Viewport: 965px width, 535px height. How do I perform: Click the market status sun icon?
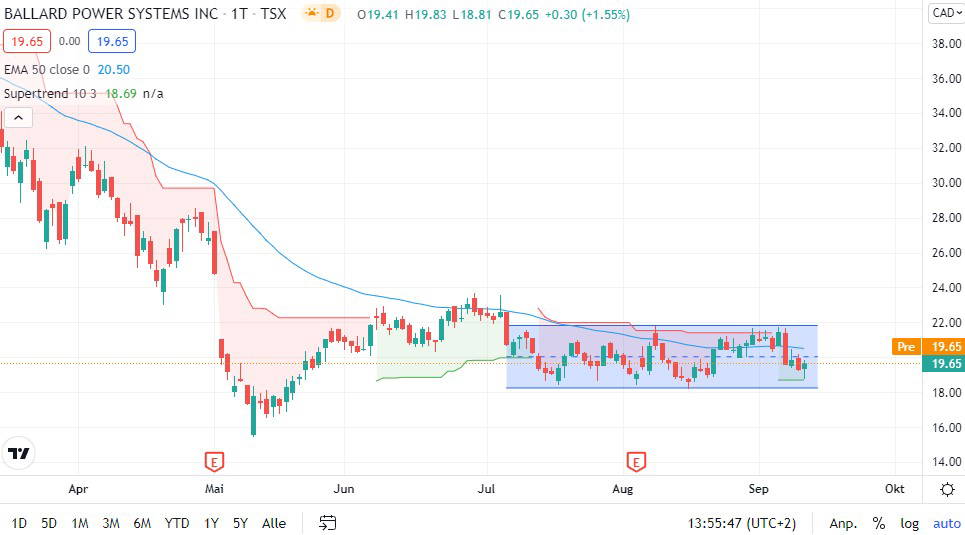[x=313, y=13]
